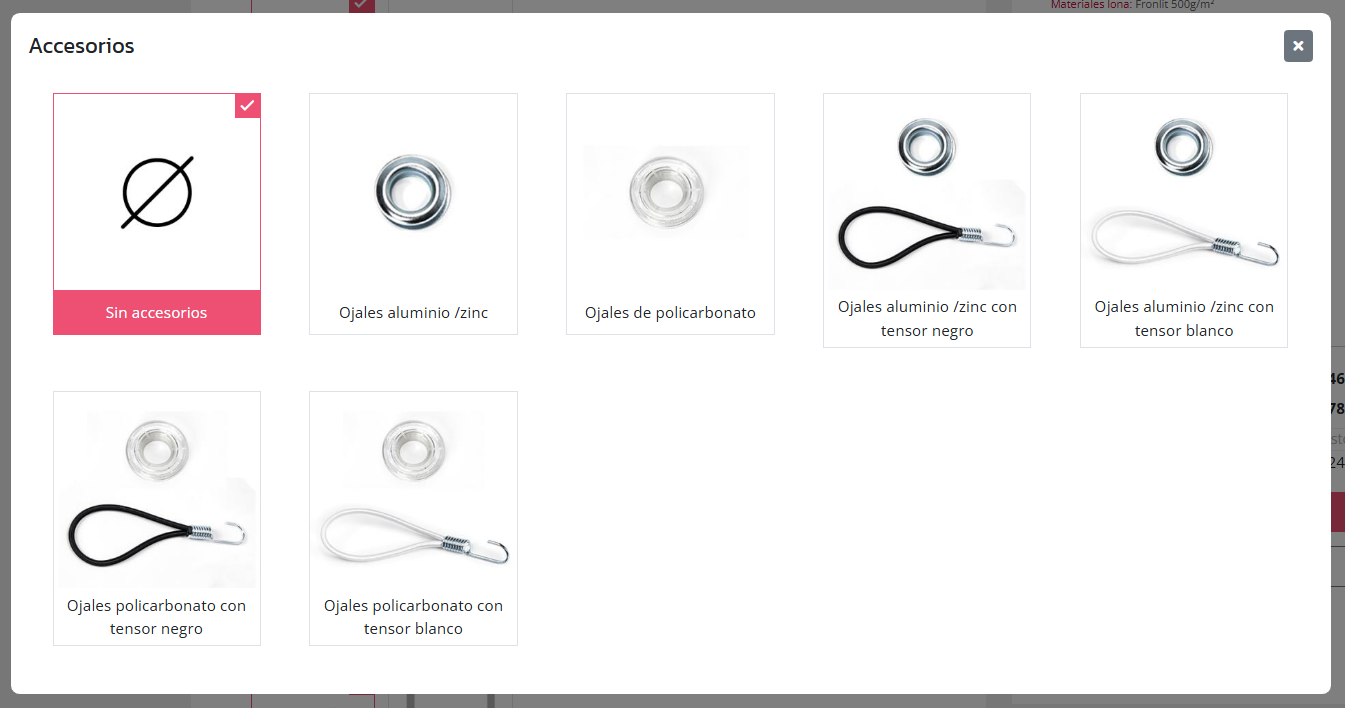Click the black tensor cord under the metal eyelet
Screen dimensions: 1345x708
coord(926,237)
